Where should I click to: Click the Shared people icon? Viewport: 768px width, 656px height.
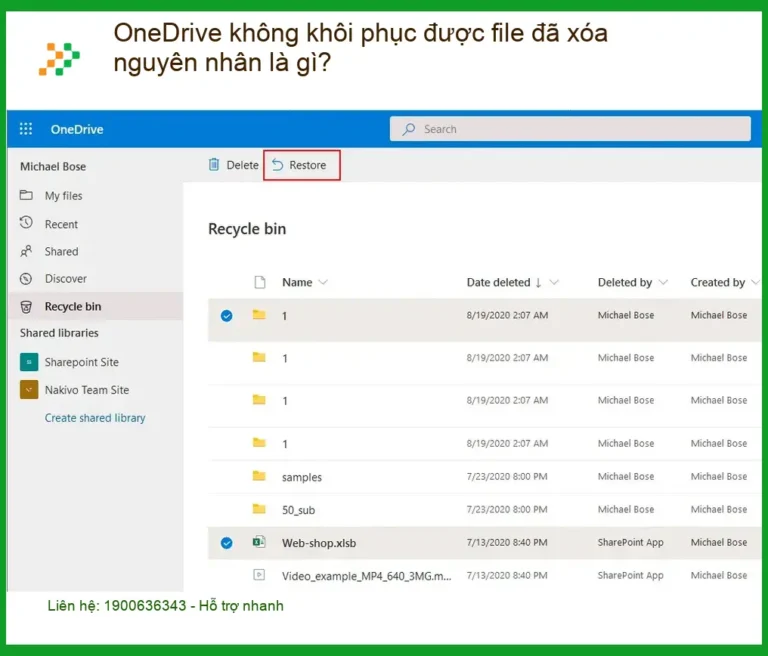[26, 251]
